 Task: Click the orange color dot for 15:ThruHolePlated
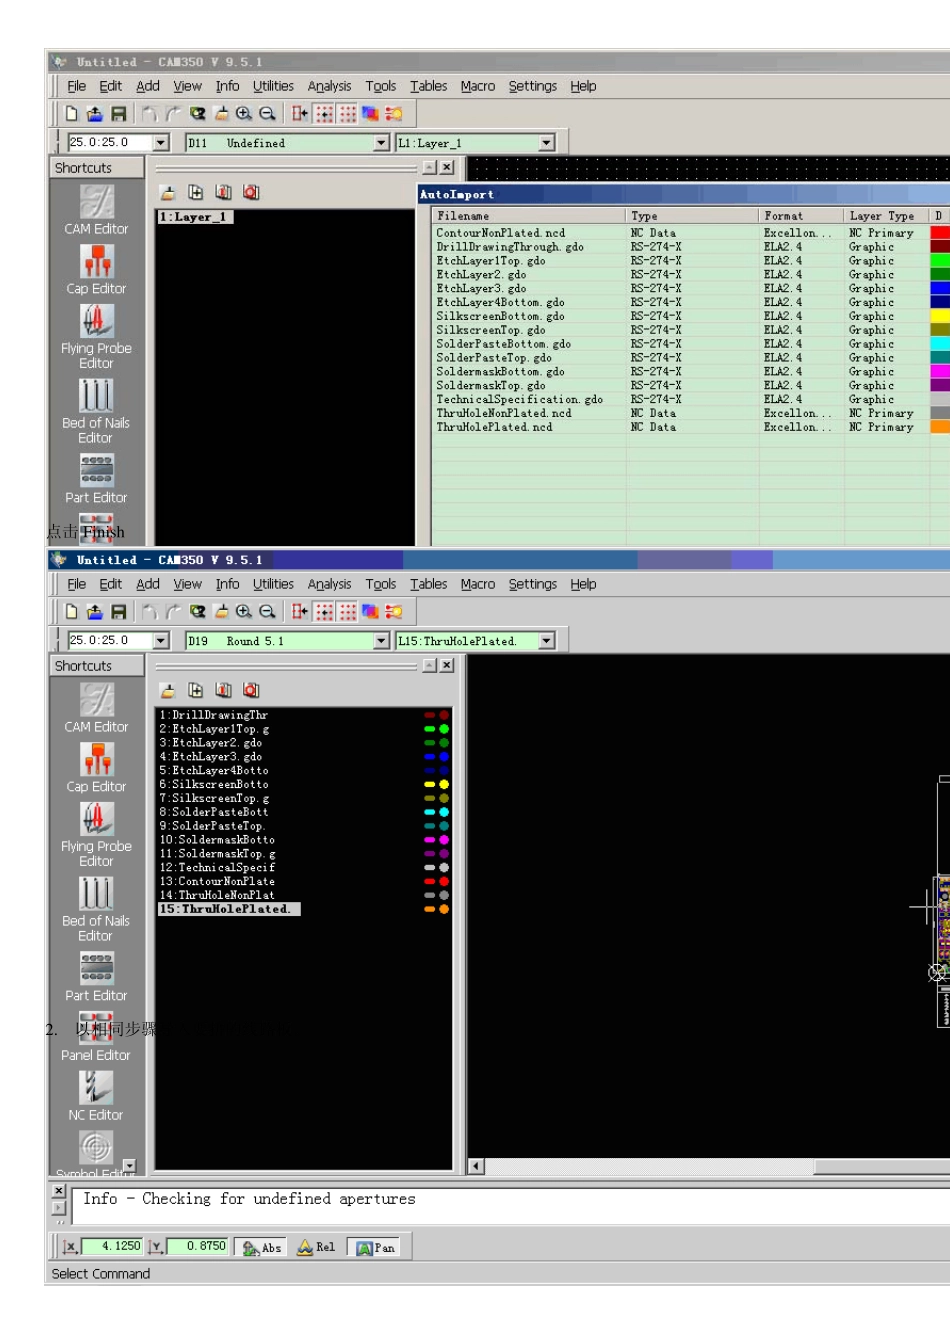pos(444,909)
